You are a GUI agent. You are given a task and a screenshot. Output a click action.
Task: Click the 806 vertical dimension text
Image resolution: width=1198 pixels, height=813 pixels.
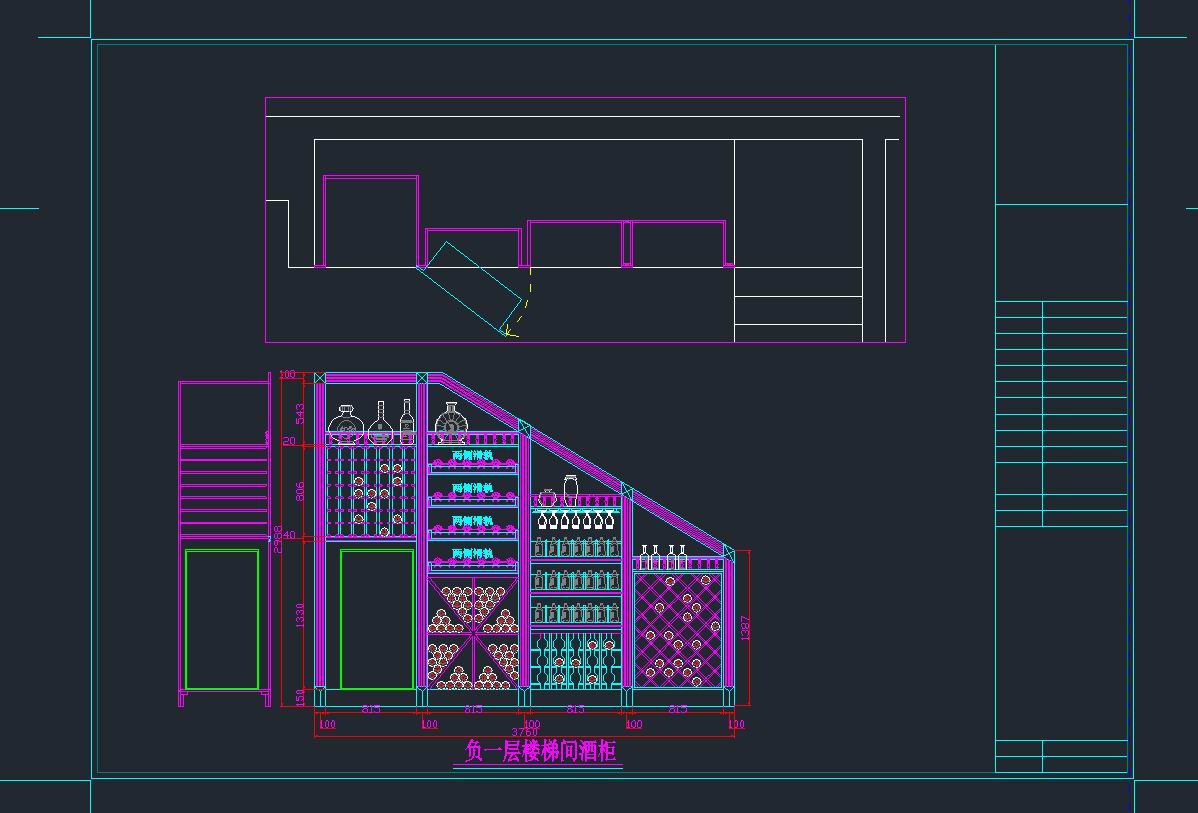[x=300, y=491]
